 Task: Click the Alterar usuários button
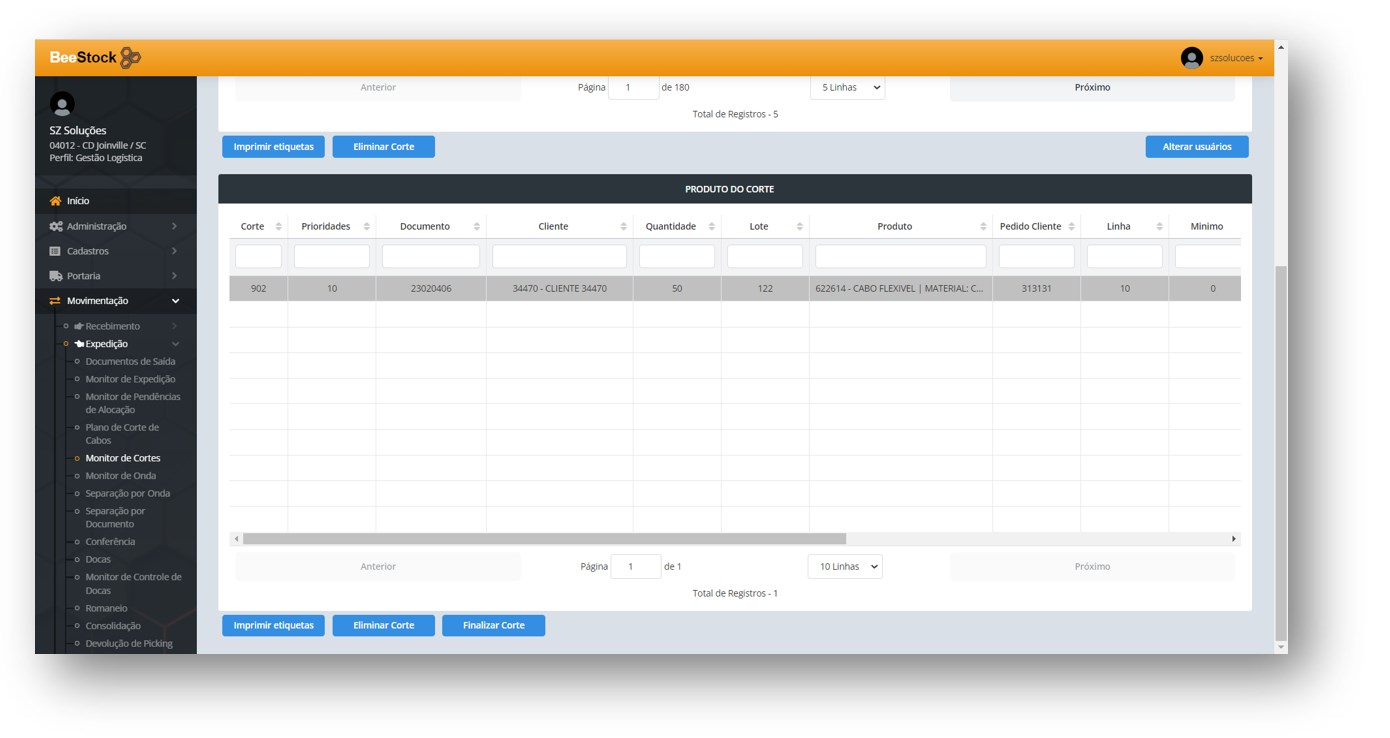pyautogui.click(x=1196, y=147)
